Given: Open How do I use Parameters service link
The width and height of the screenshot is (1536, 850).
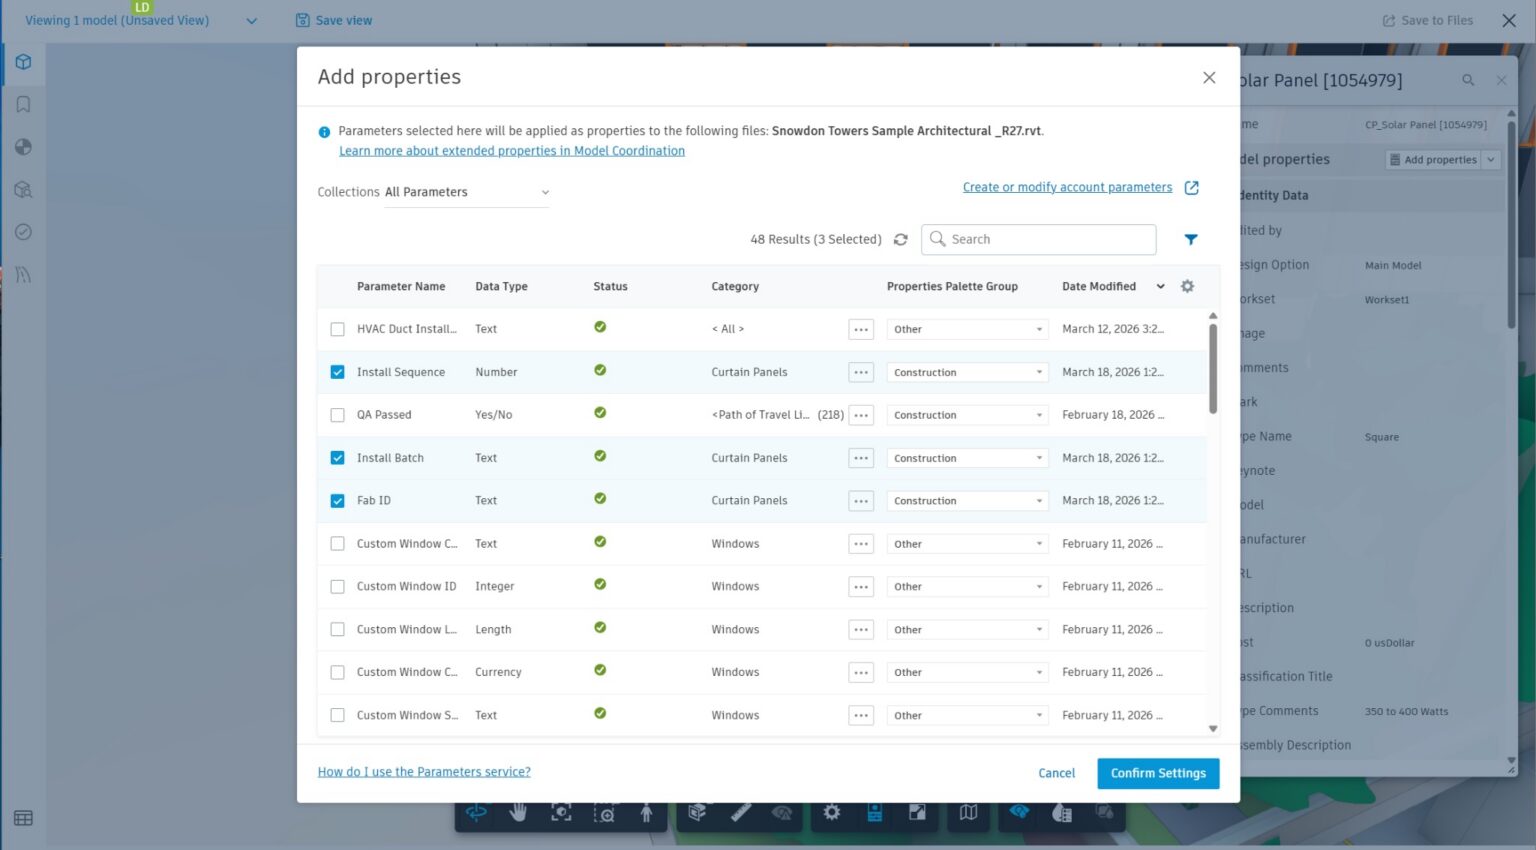Looking at the screenshot, I should point(424,772).
